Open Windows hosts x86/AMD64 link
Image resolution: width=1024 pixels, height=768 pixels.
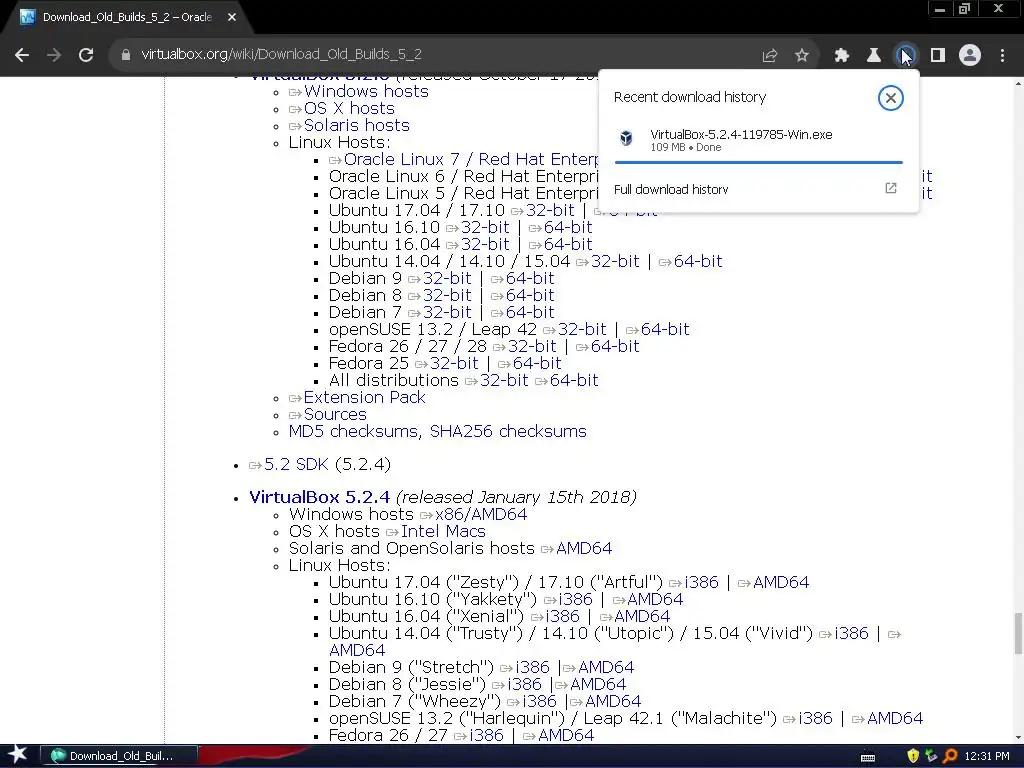pos(481,515)
